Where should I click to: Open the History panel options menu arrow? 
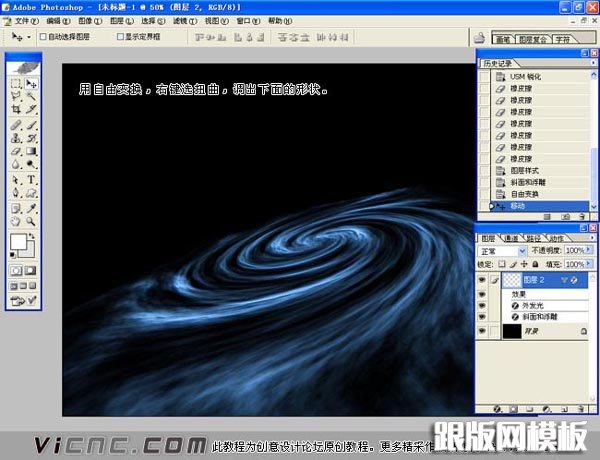pos(593,62)
